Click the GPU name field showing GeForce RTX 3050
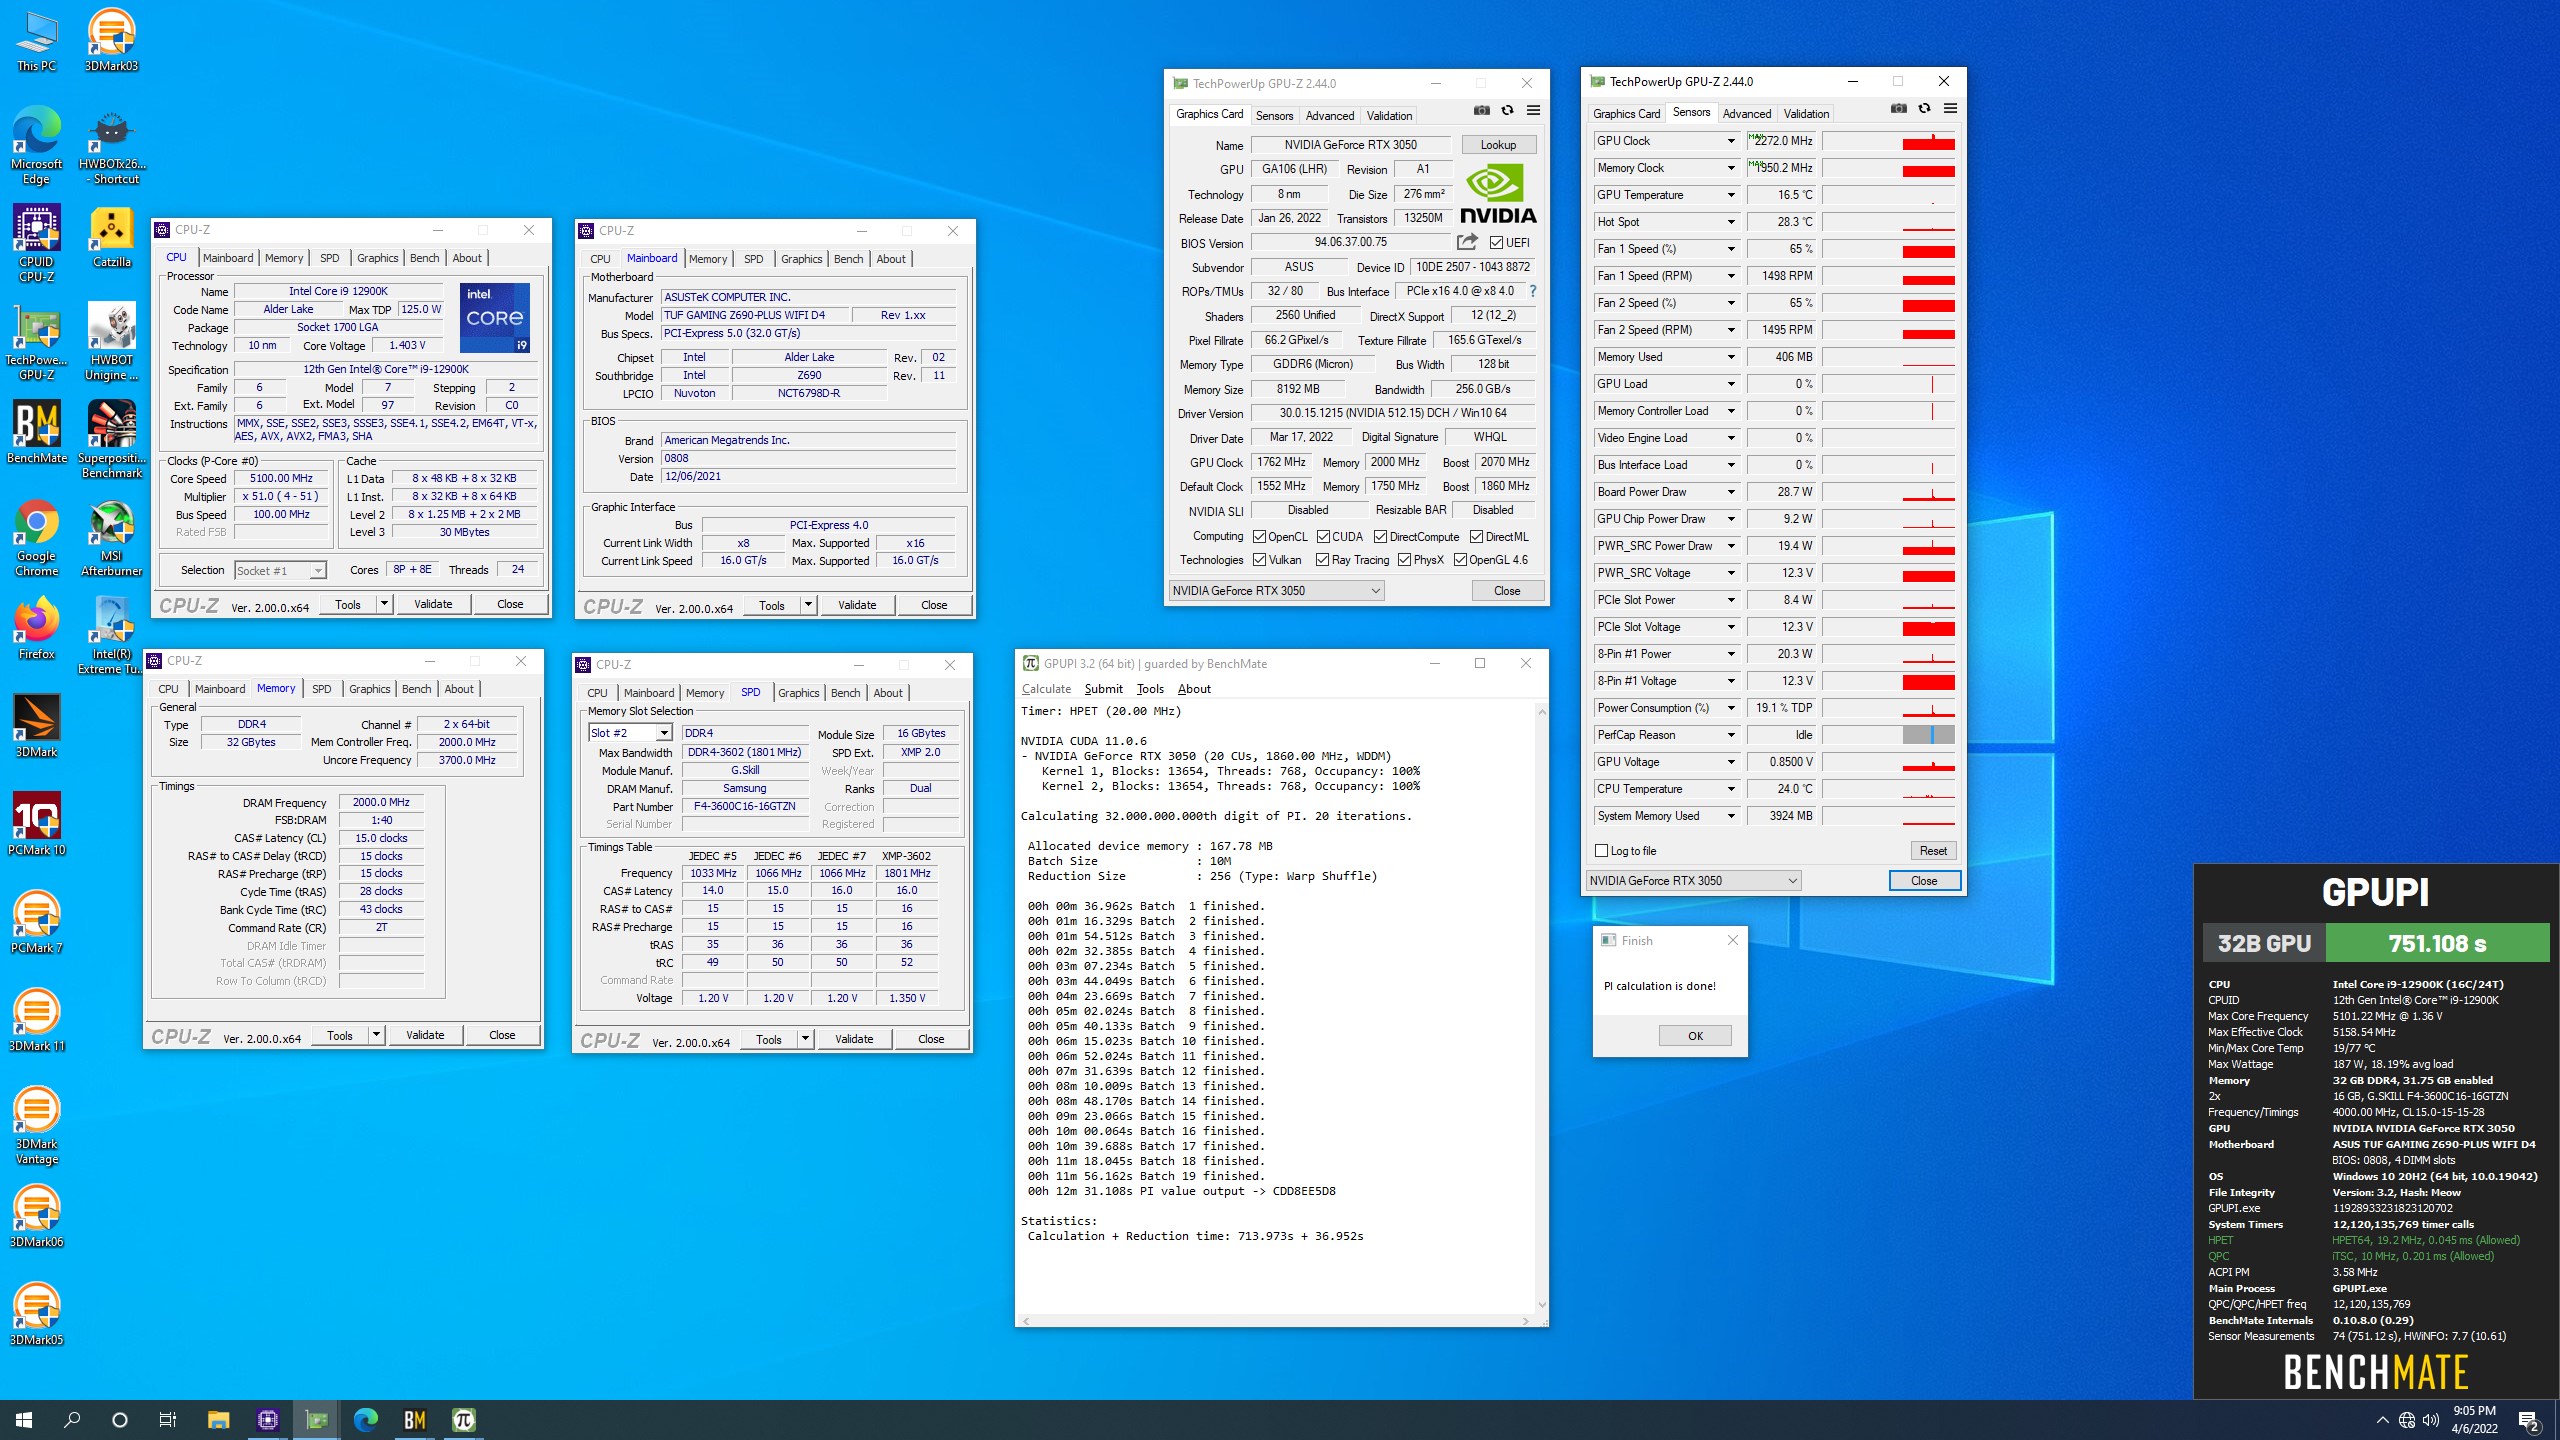The image size is (2560, 1440). 1350,145
